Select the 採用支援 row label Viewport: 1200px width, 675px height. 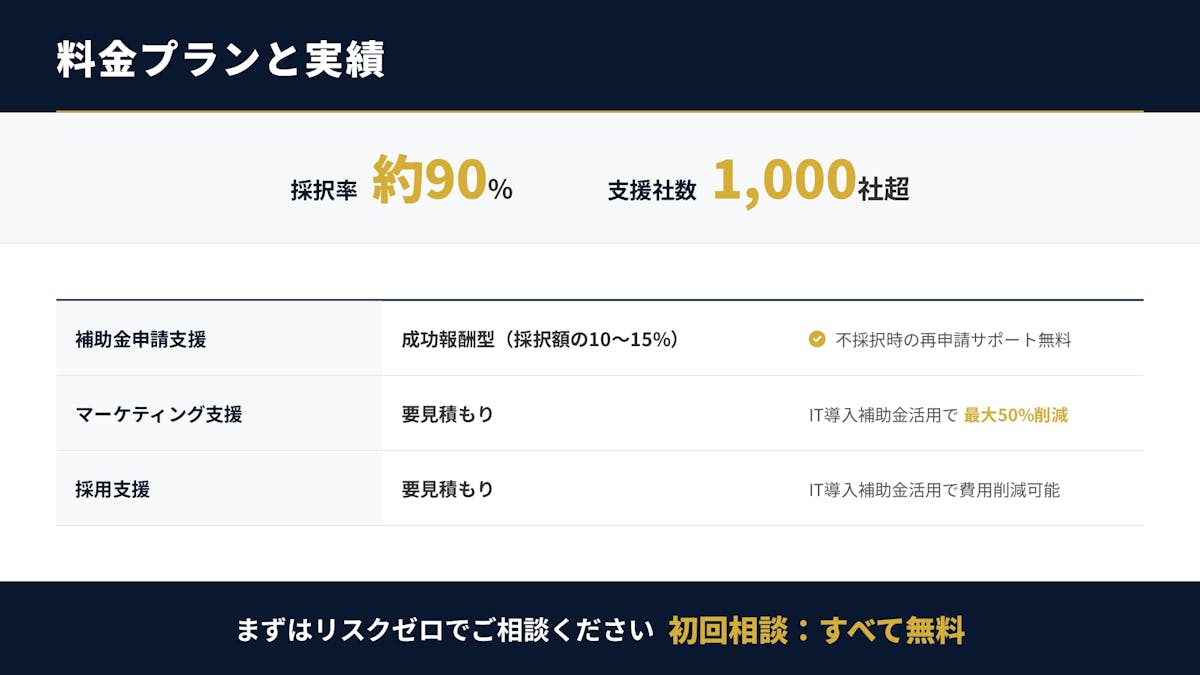[x=113, y=490]
